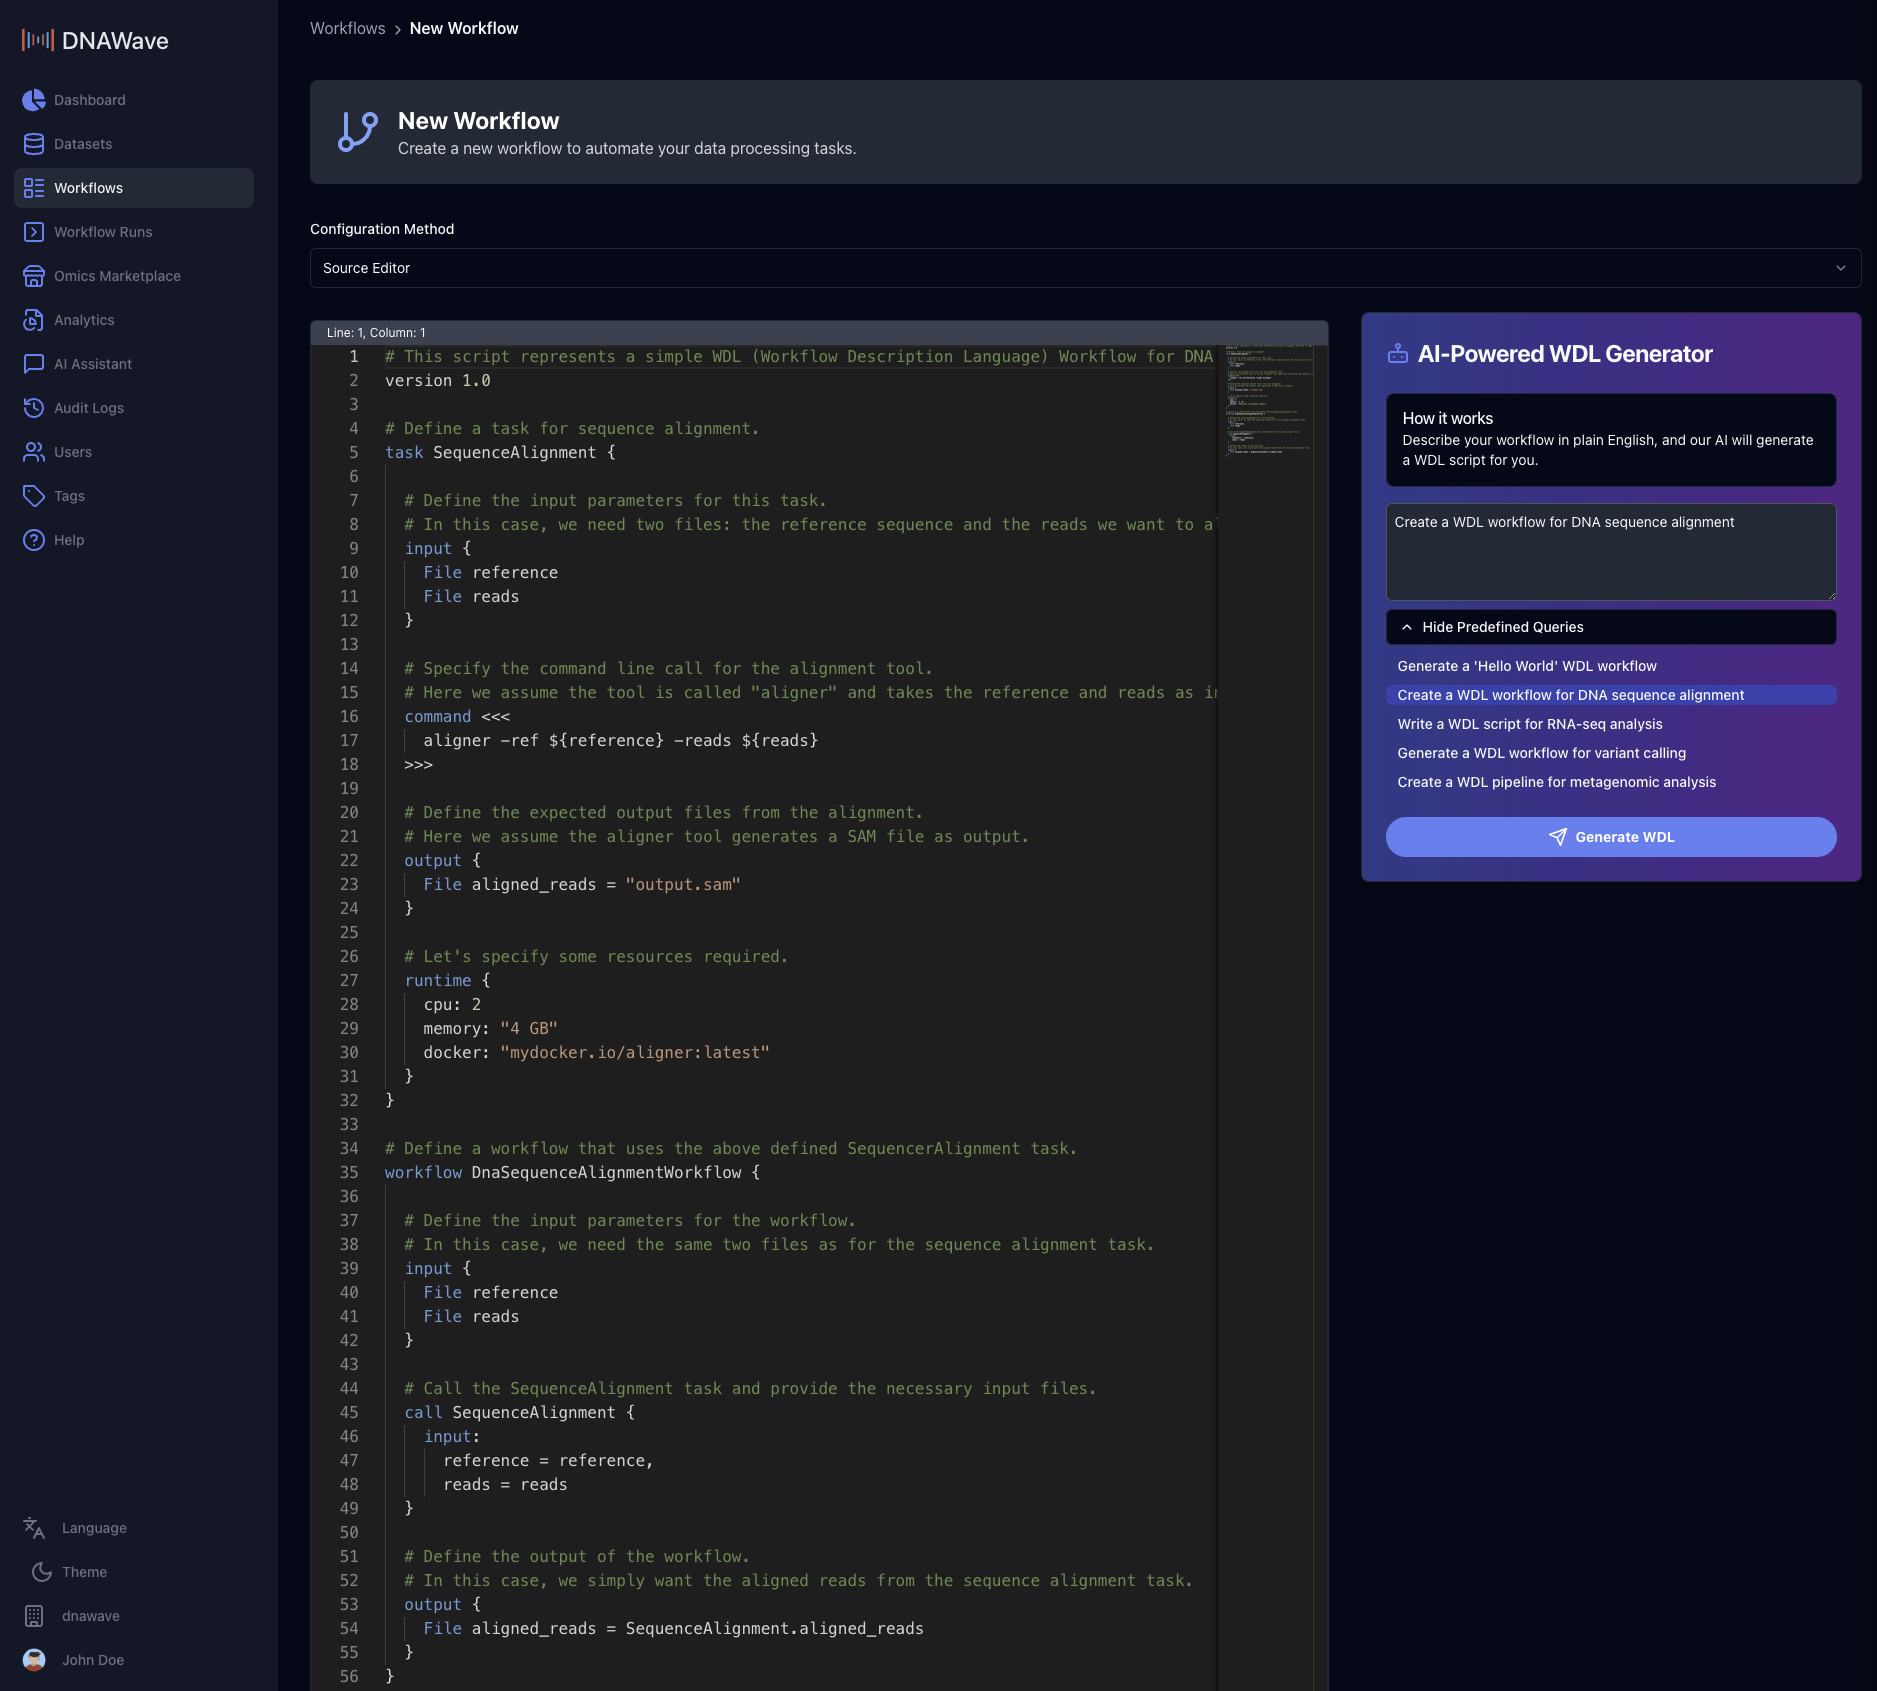
Task: Open the John Doe account menu
Action: point(92,1659)
